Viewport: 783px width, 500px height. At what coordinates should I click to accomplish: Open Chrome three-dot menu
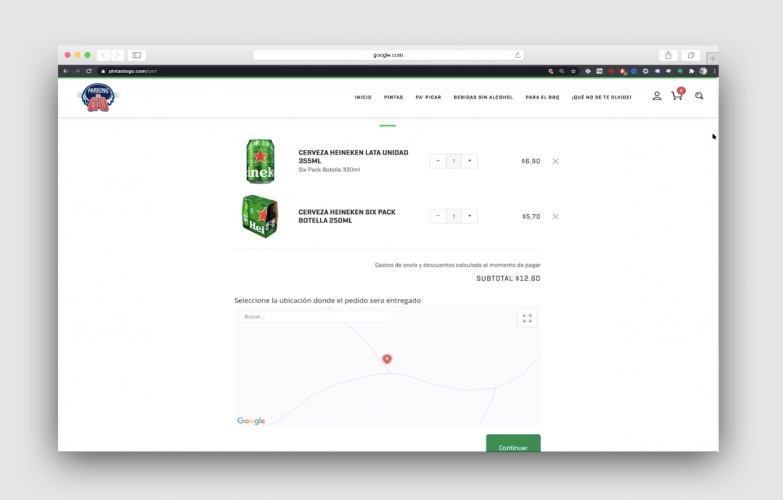(715, 71)
